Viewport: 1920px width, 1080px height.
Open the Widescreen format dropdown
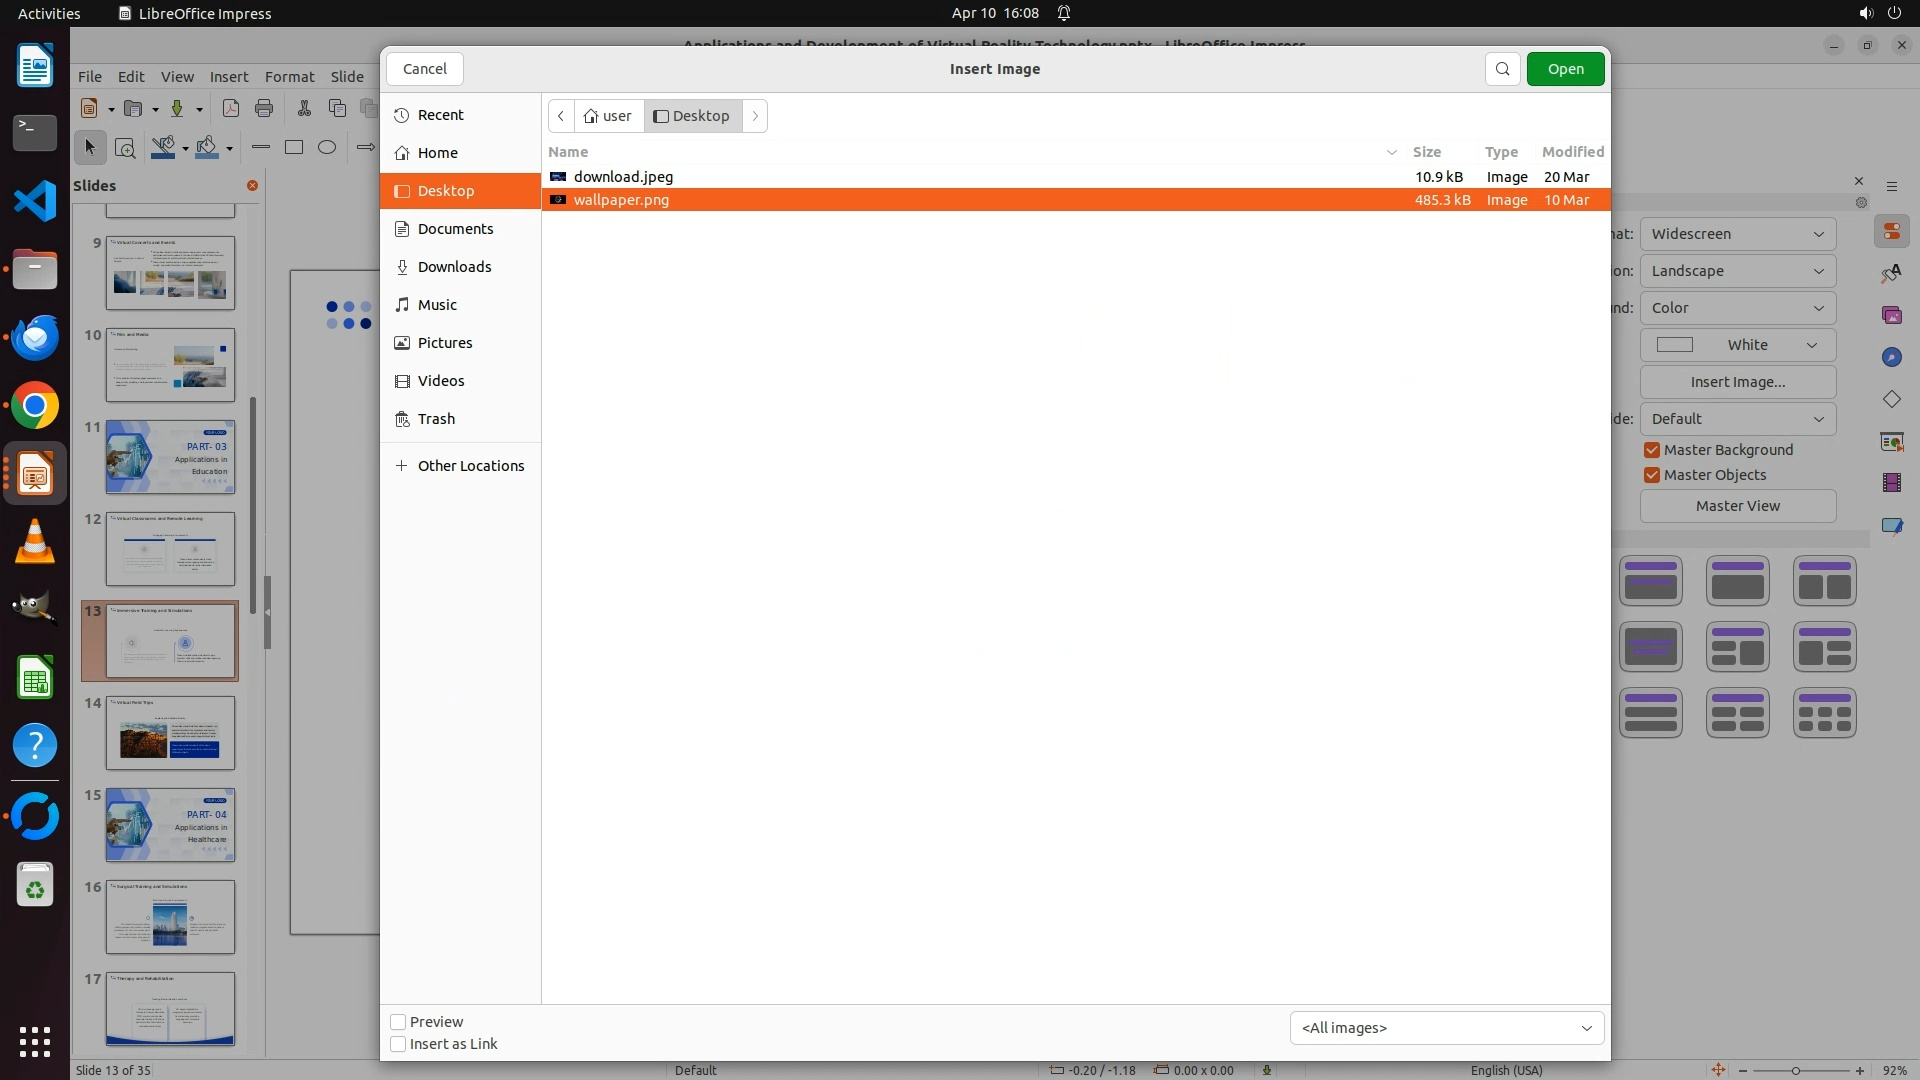(1737, 234)
